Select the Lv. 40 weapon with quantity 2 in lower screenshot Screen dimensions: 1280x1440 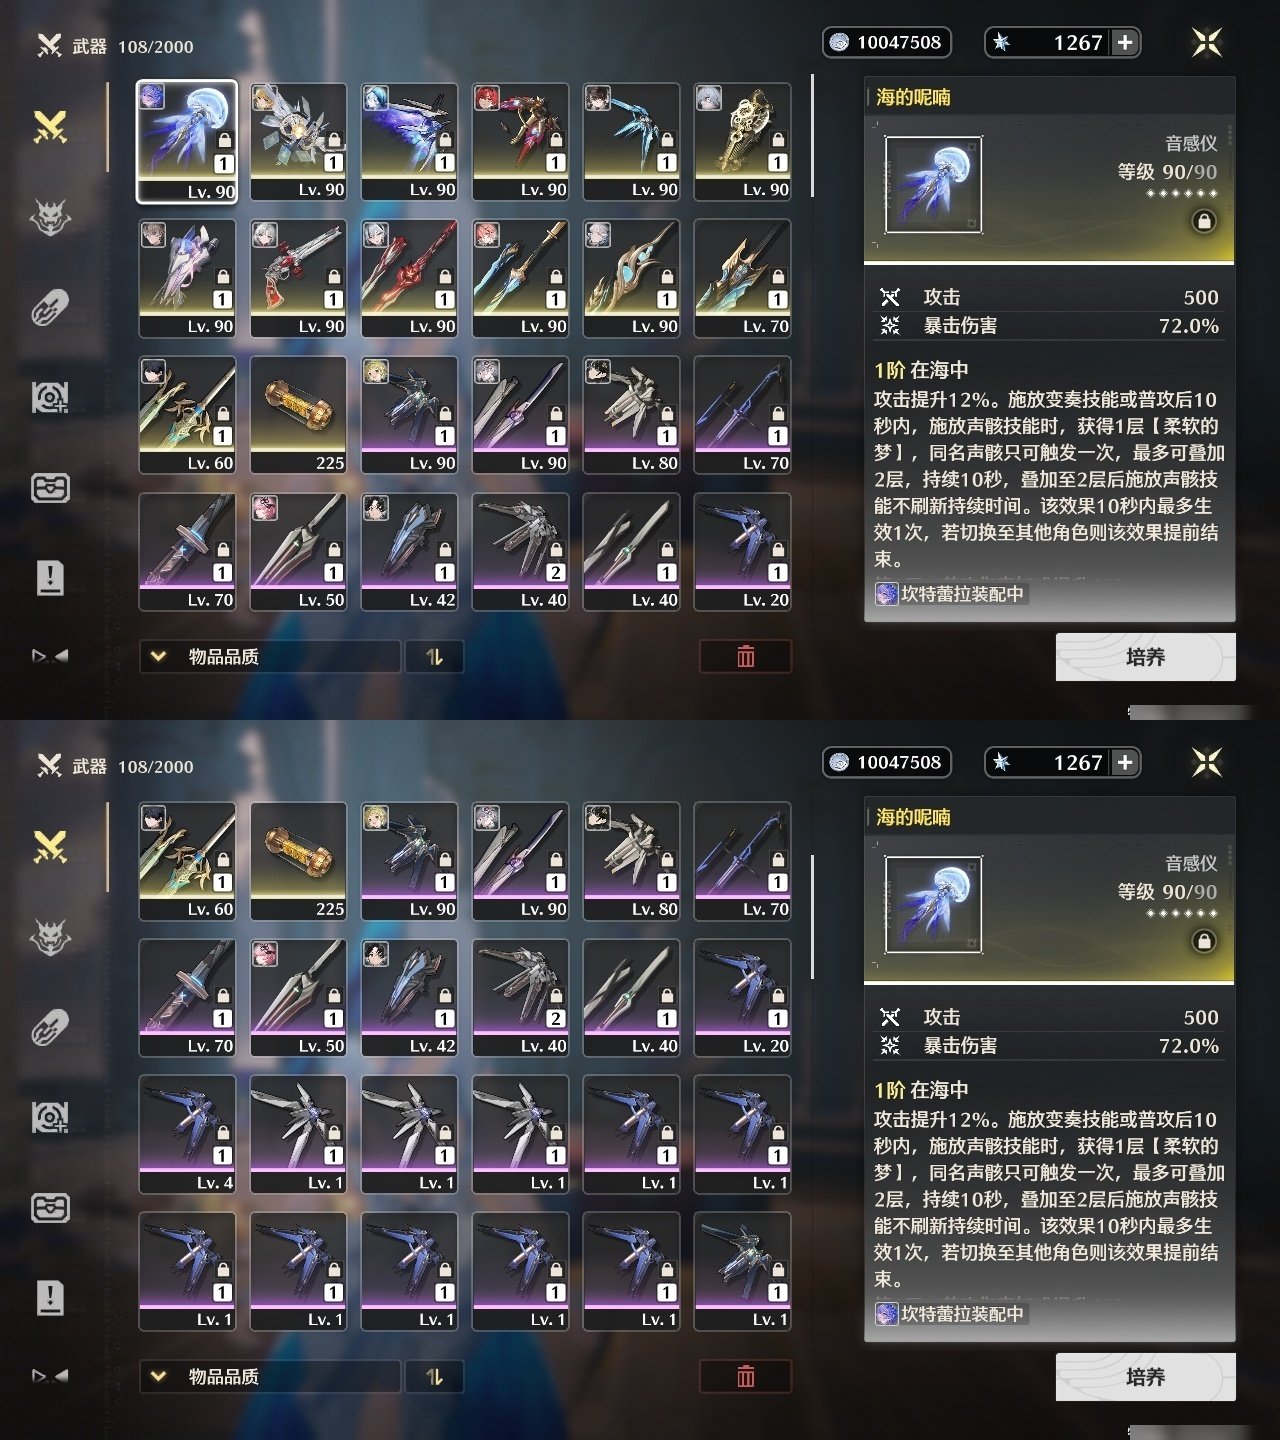point(520,998)
